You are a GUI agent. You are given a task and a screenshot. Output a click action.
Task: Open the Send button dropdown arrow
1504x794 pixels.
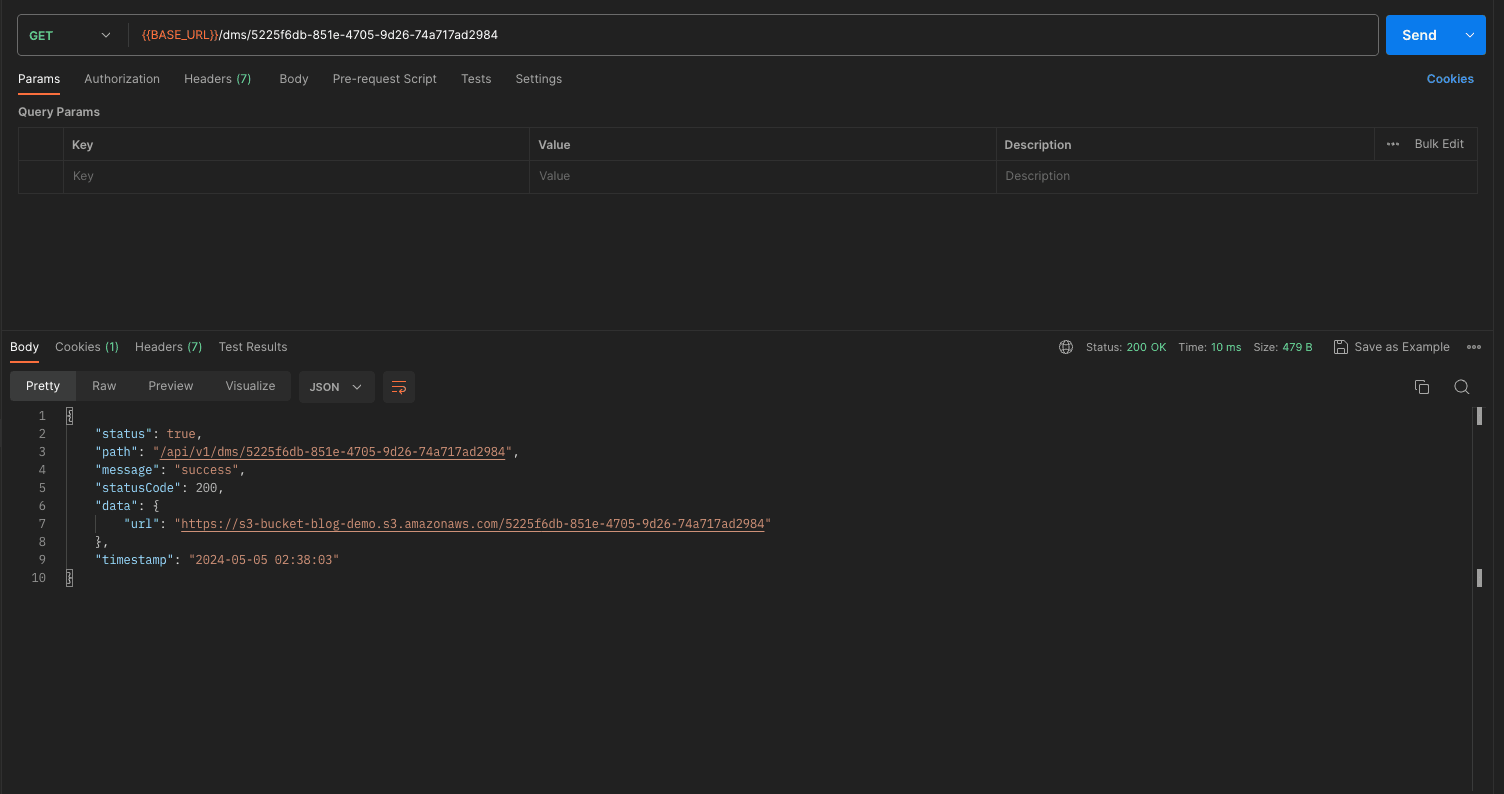pyautogui.click(x=1468, y=34)
